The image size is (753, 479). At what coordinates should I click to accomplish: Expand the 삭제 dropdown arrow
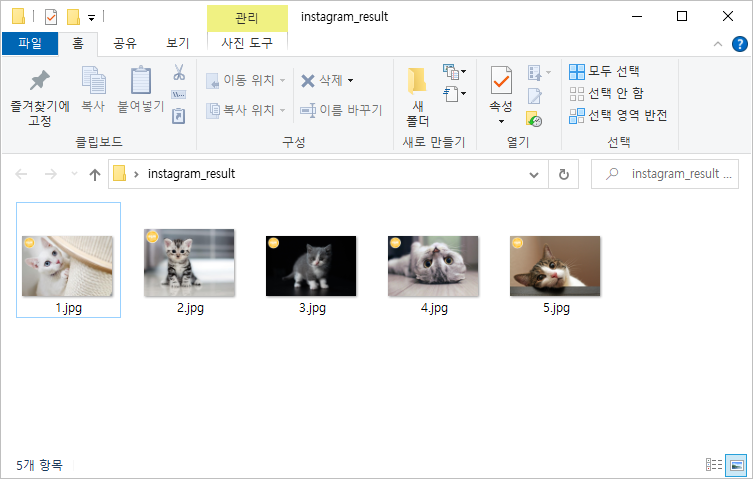click(x=351, y=81)
